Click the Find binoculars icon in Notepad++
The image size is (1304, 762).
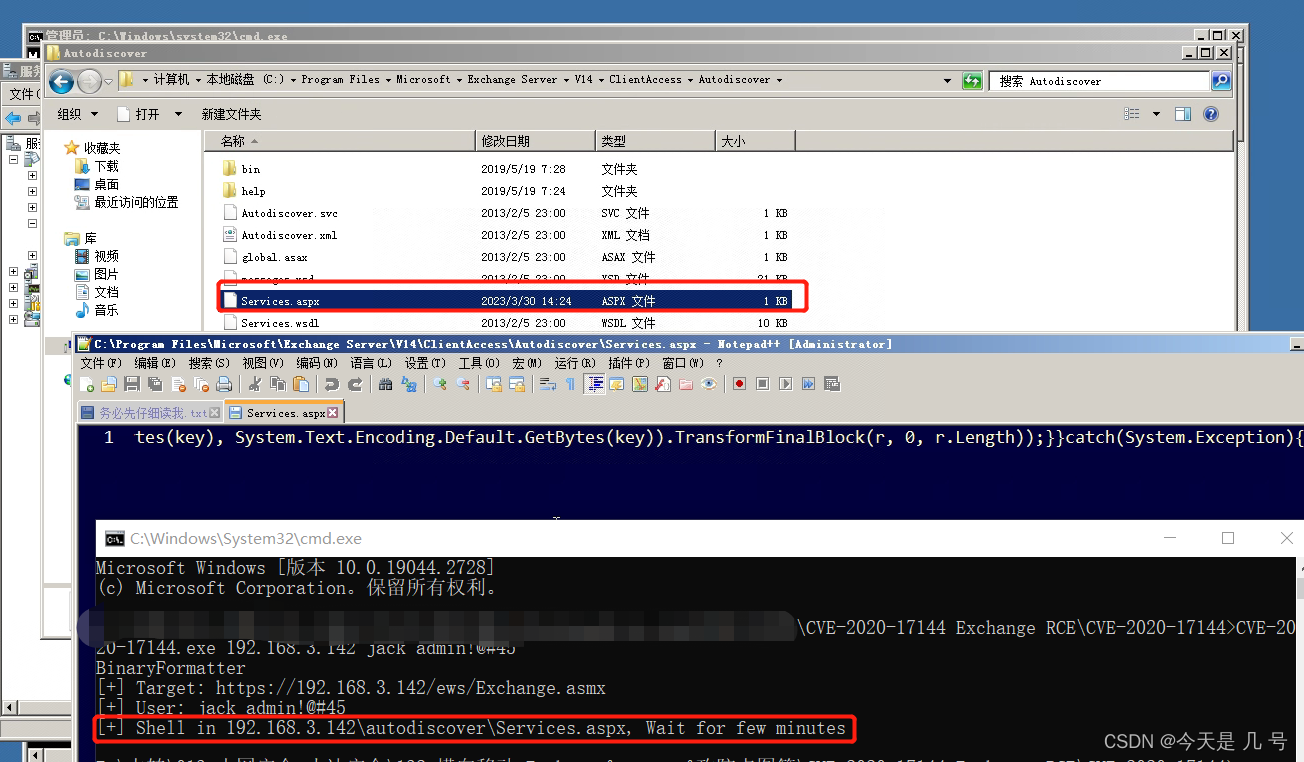(385, 384)
